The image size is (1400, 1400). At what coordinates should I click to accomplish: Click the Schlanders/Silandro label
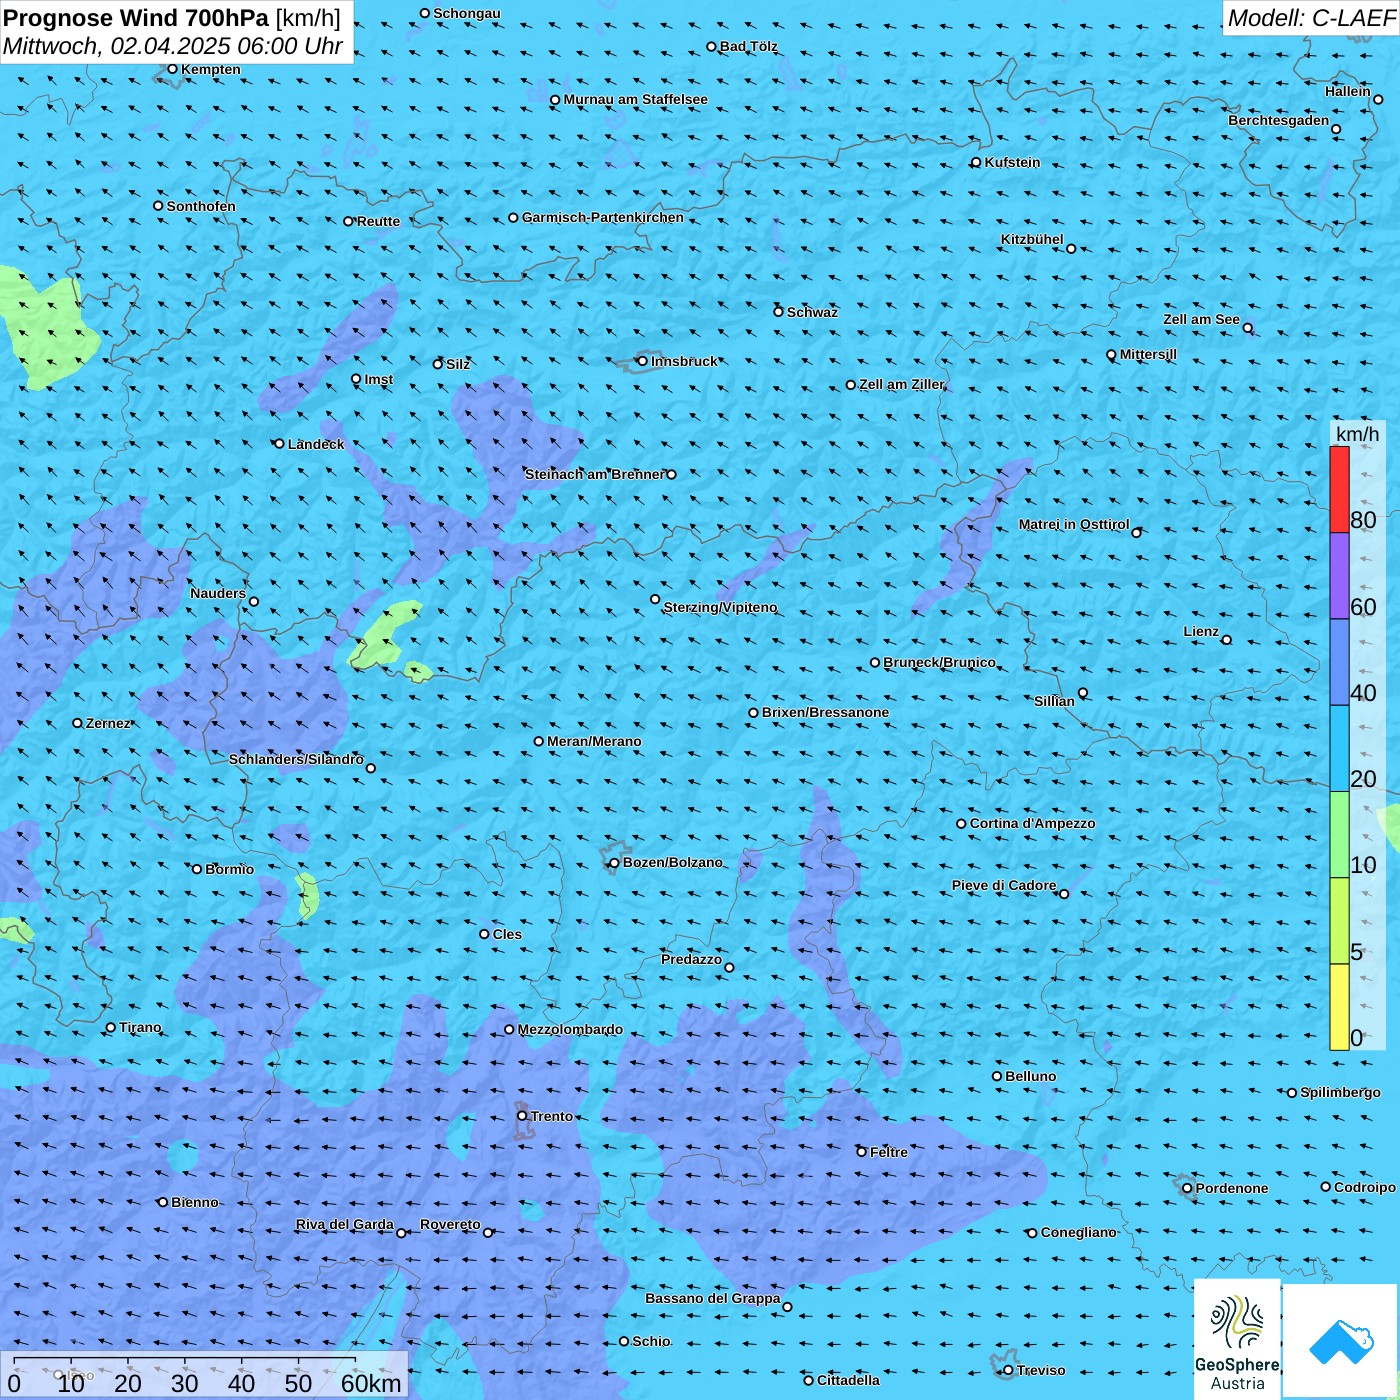point(296,759)
